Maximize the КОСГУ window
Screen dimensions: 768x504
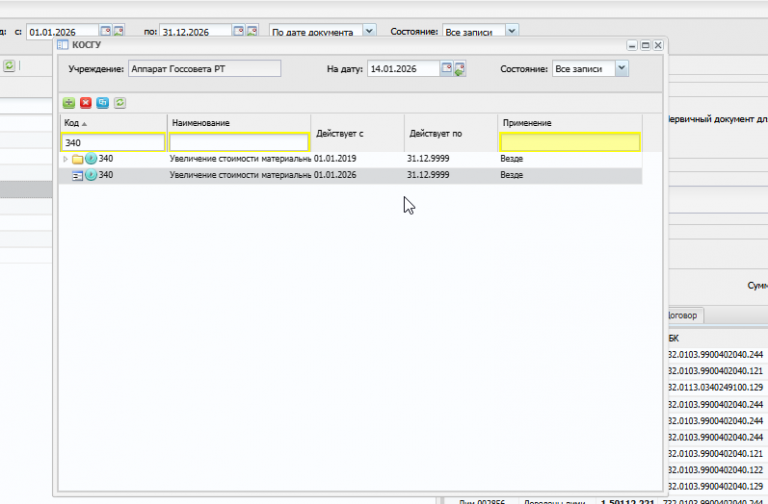(x=646, y=45)
